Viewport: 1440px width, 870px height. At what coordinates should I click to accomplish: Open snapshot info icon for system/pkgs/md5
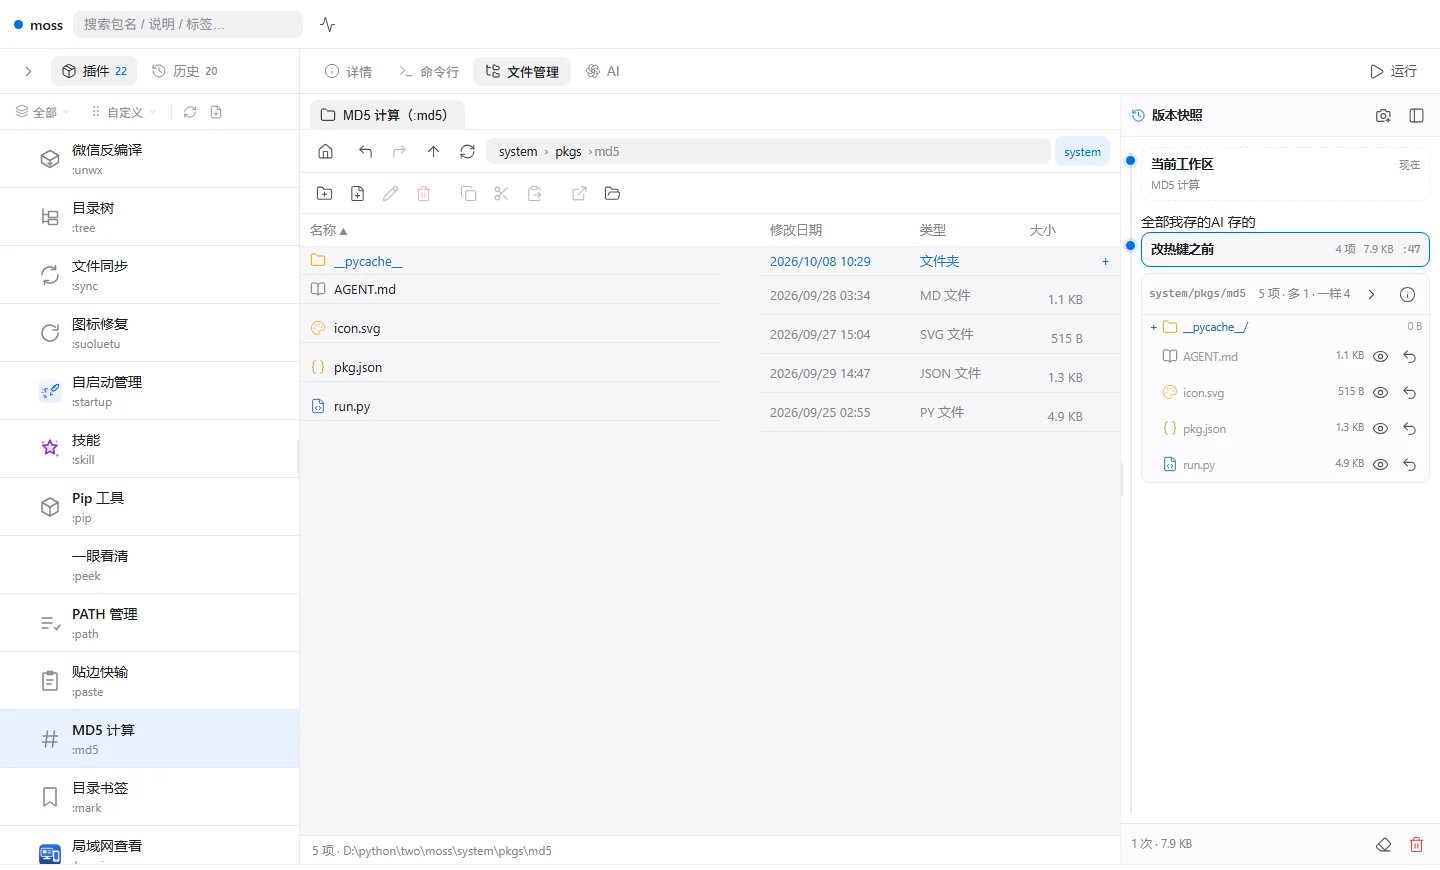point(1407,294)
